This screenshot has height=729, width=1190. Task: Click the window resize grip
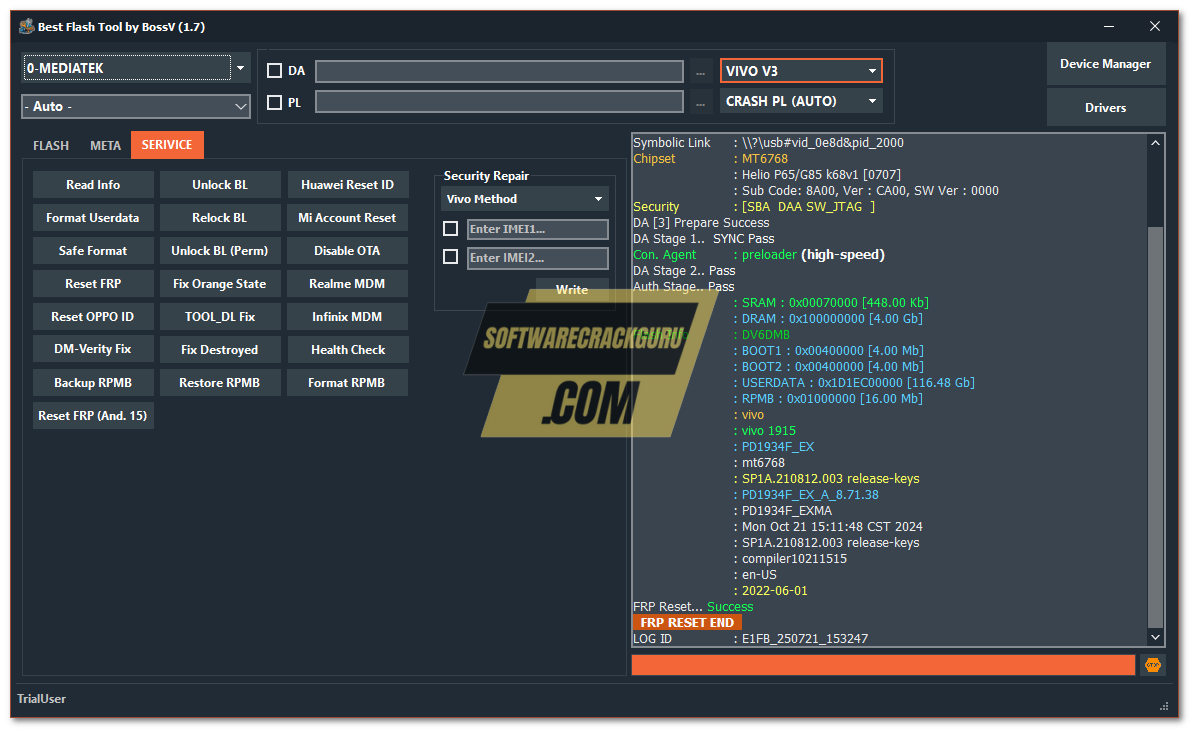coord(1163,706)
